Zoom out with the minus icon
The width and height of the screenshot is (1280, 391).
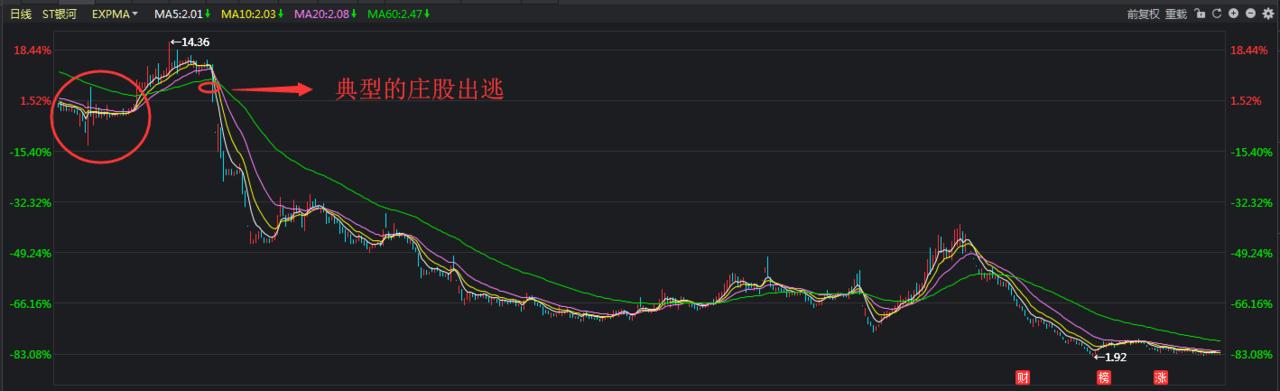coord(1250,14)
